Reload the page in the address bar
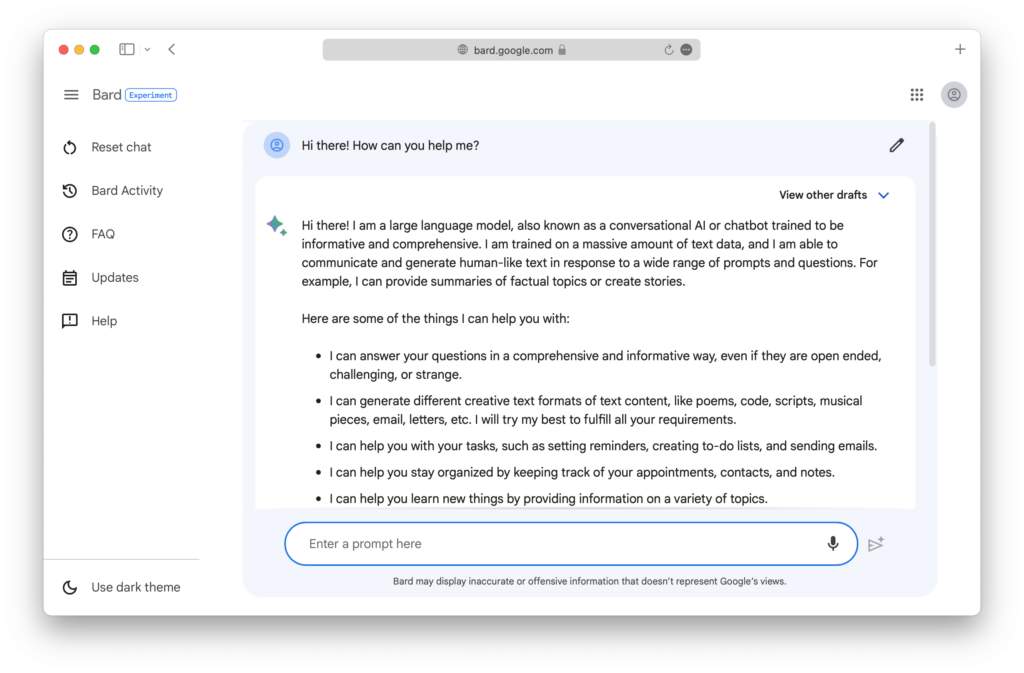The width and height of the screenshot is (1024, 673). (x=668, y=50)
